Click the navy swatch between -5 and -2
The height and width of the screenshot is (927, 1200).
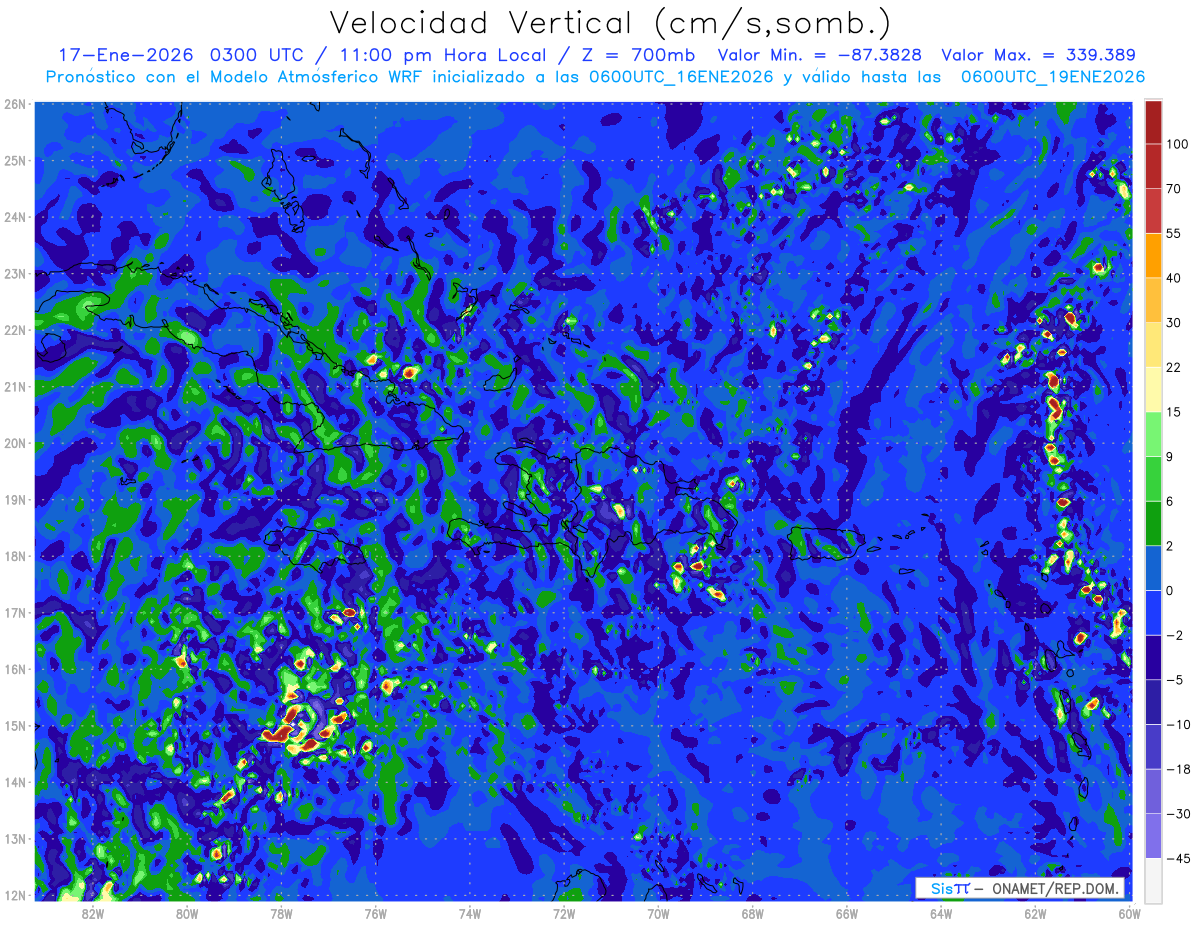[1153, 657]
